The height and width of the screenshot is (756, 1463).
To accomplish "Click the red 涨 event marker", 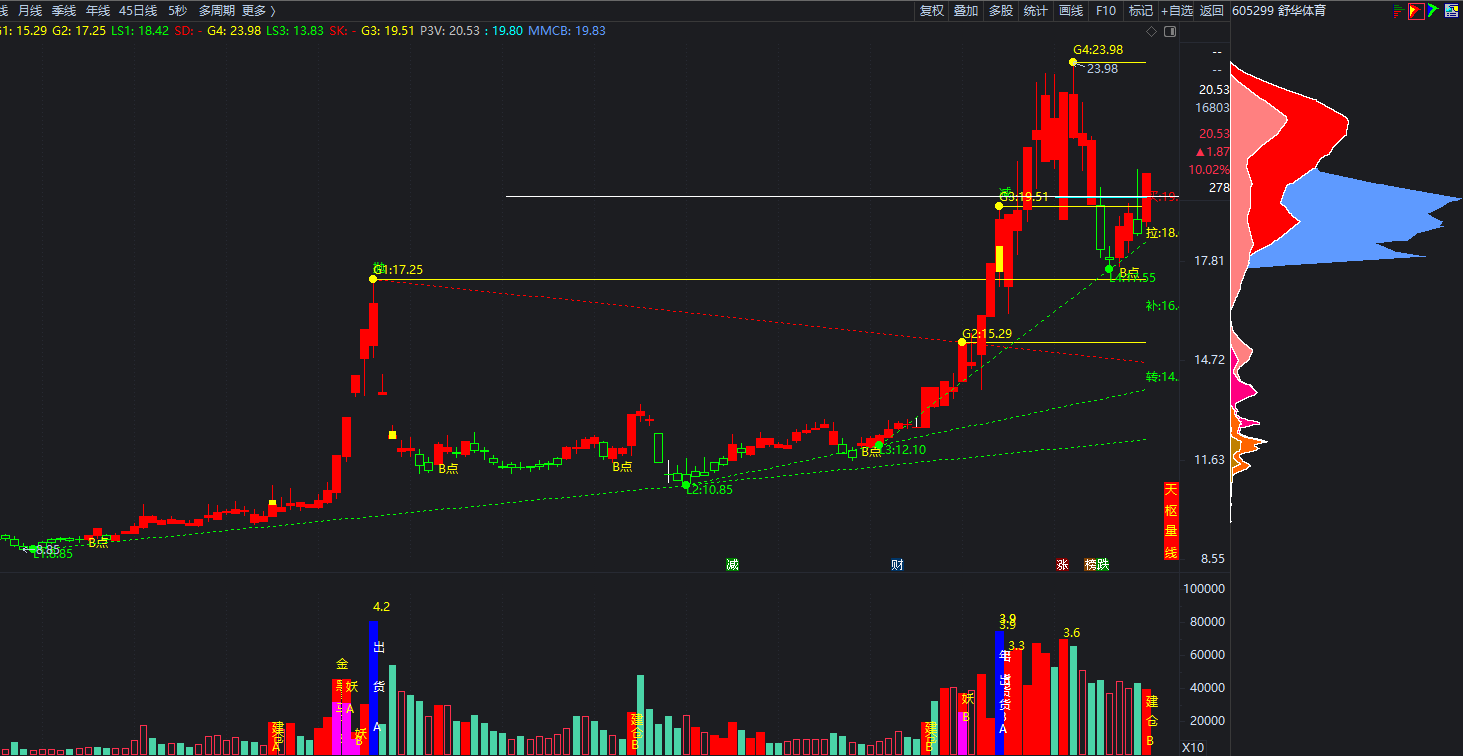I will 1061,564.
